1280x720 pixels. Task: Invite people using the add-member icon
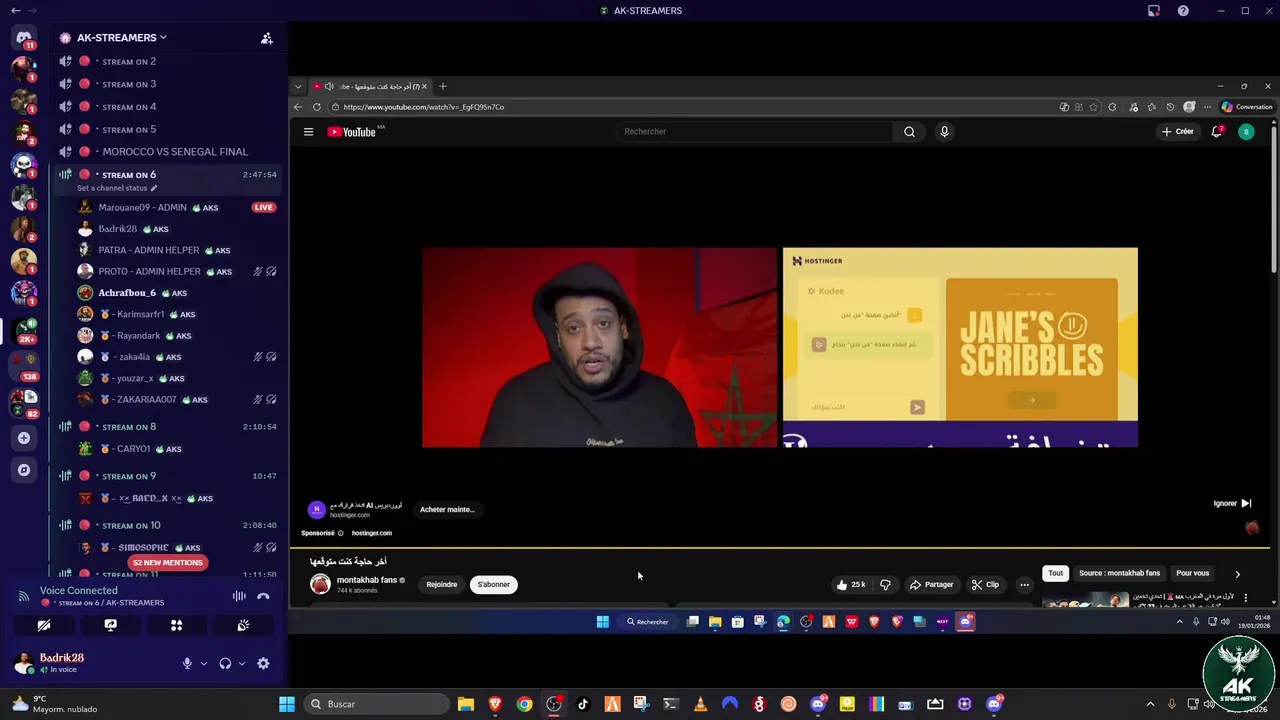267,38
